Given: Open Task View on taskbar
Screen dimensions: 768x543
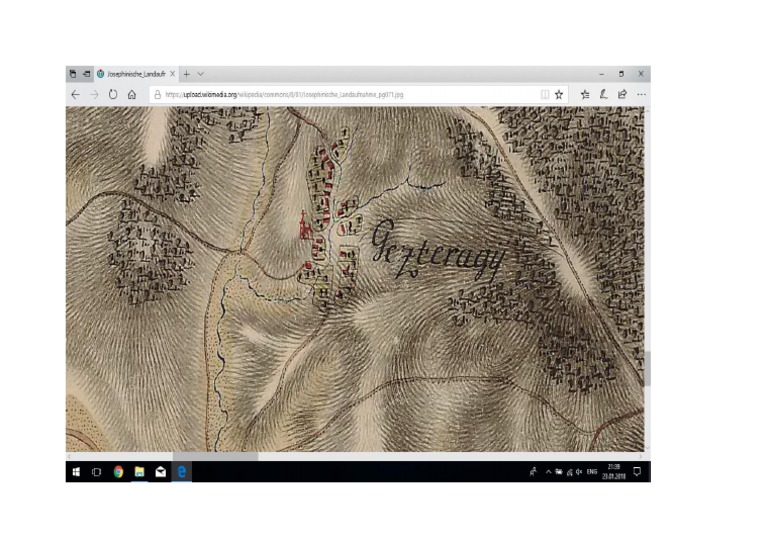Looking at the screenshot, I should click(96, 472).
